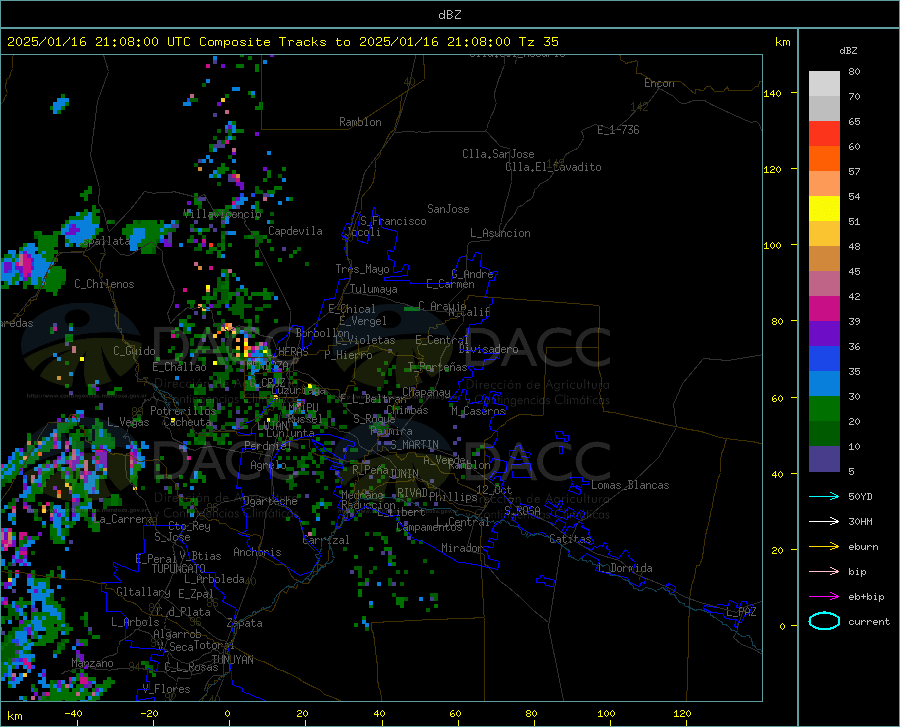This screenshot has width=900, height=727.
Task: Click the 'S_Francisco' map label
Action: 393,221
